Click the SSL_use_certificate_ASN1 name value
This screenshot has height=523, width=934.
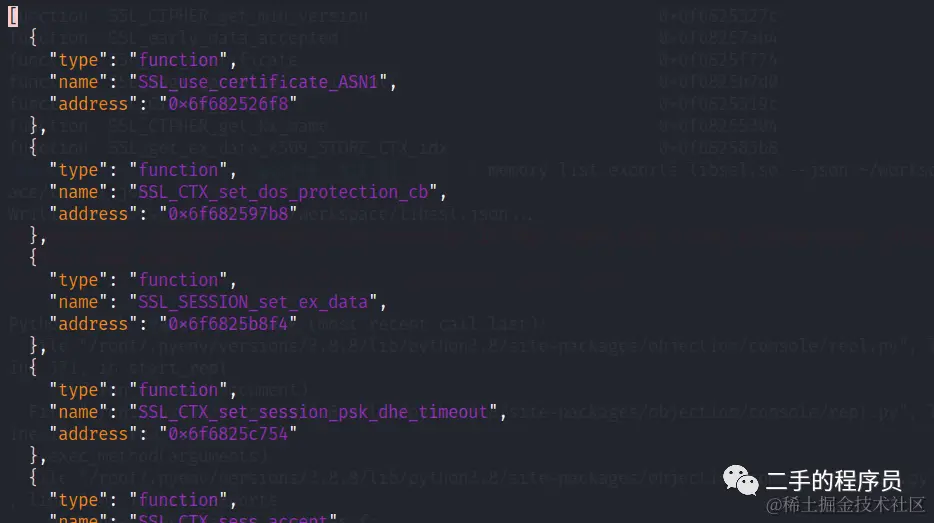click(x=258, y=82)
